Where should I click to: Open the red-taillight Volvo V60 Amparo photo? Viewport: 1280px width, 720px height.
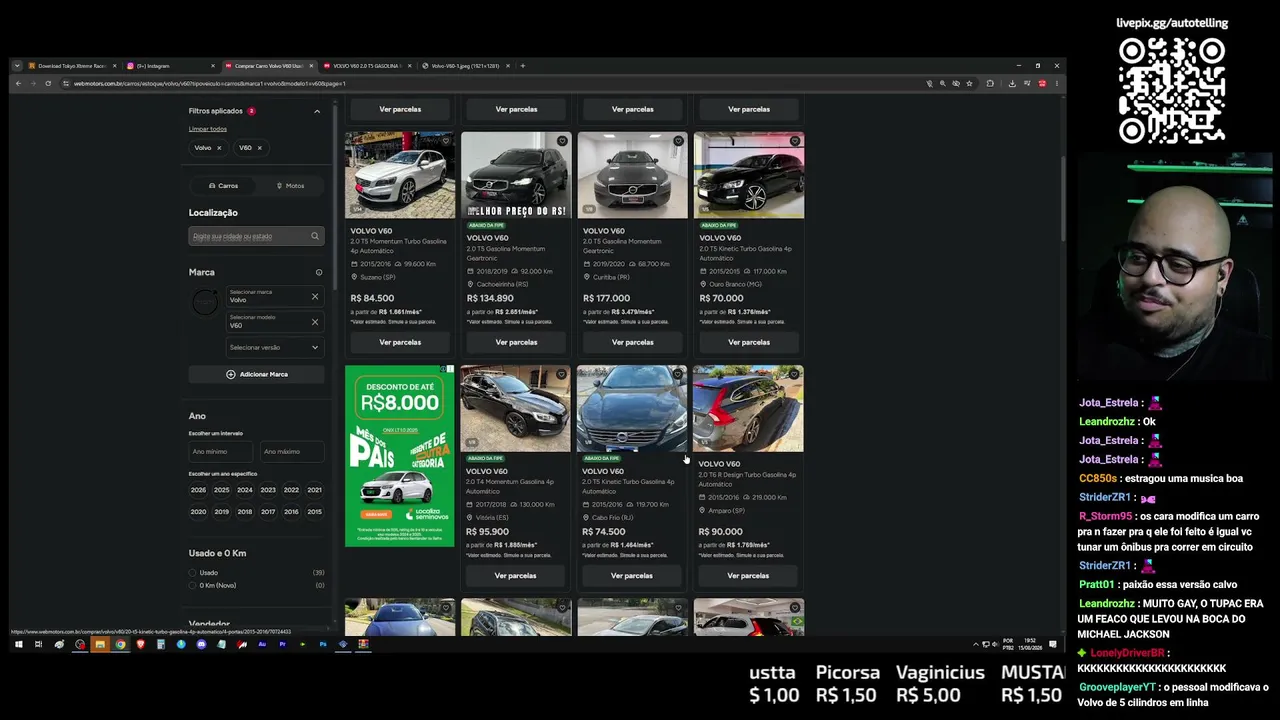pos(748,408)
